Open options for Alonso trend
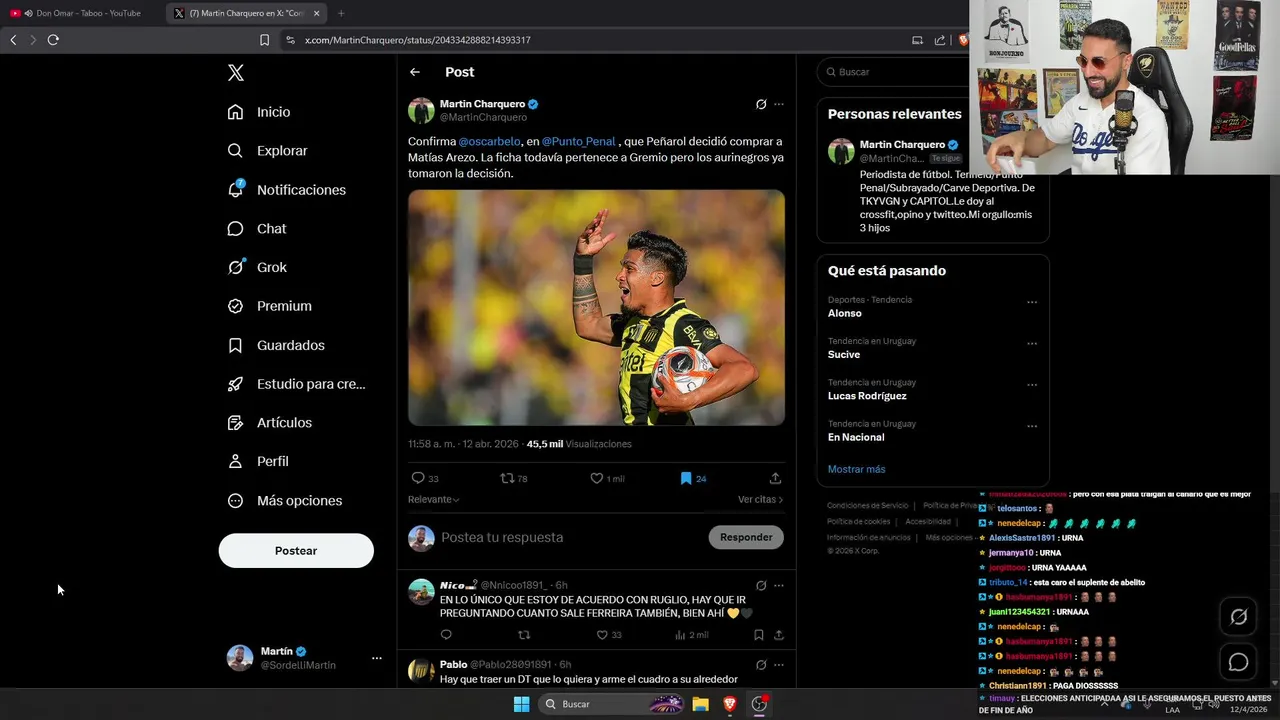Screen dimensions: 1280x720 [1032, 302]
